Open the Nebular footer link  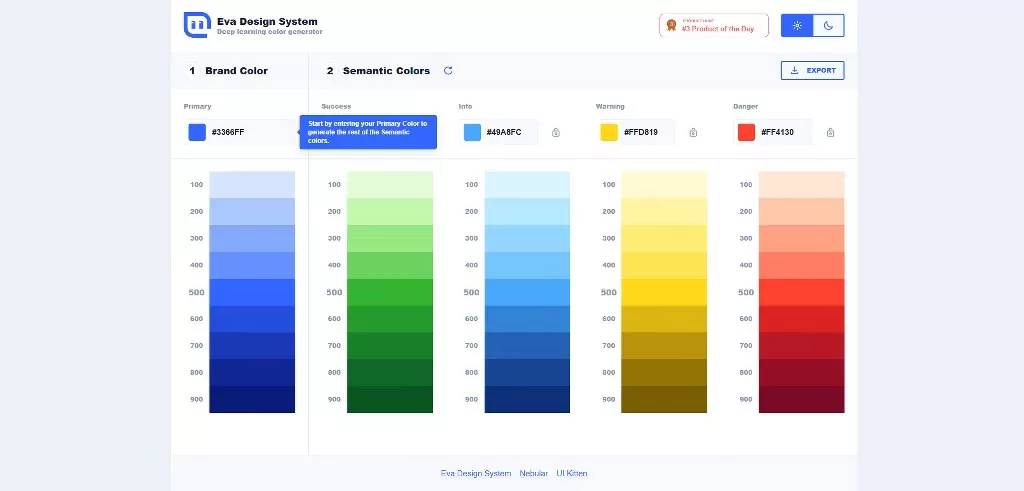tap(534, 473)
